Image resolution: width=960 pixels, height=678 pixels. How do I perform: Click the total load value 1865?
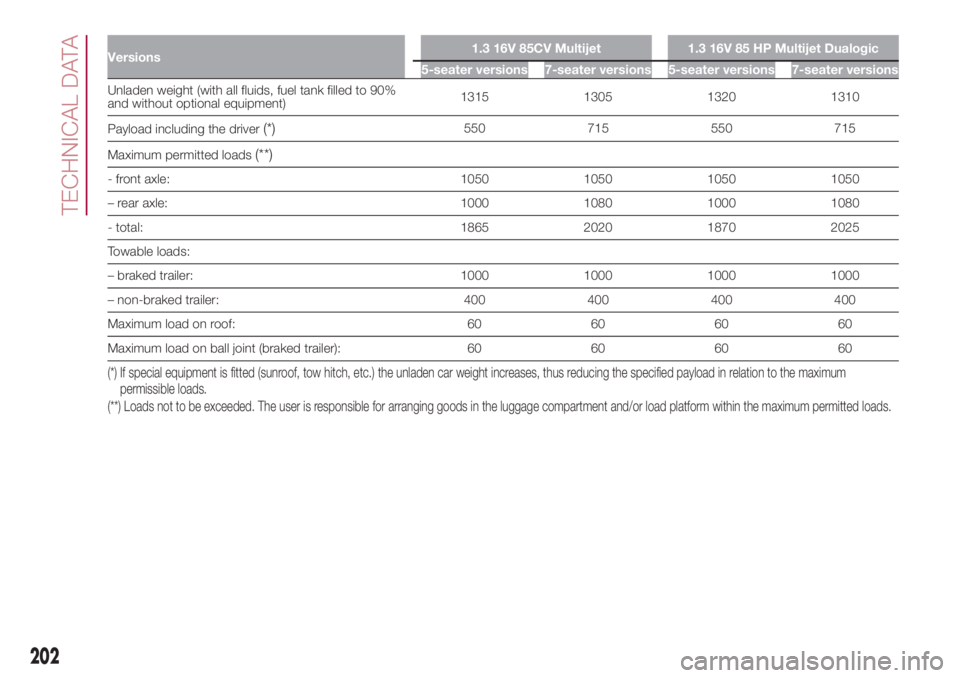(474, 227)
